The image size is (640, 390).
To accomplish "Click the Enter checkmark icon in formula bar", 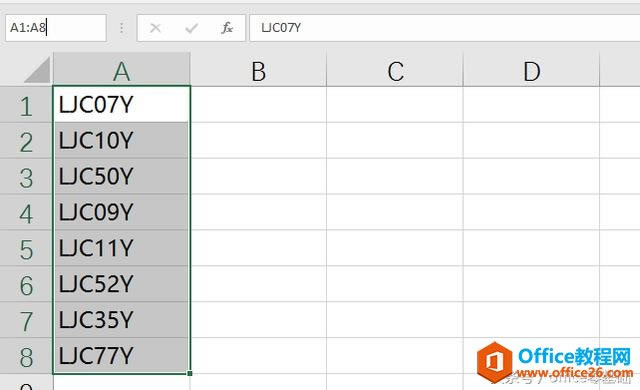I will [191, 28].
